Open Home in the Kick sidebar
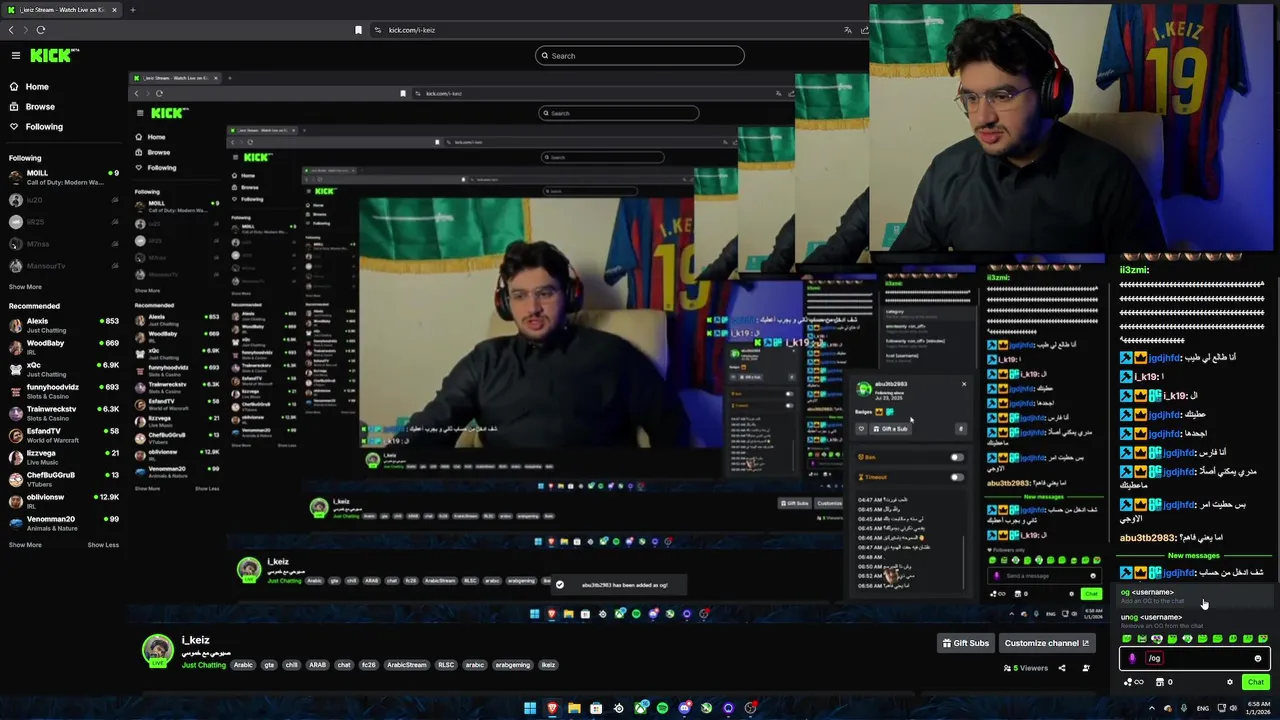 coord(37,87)
